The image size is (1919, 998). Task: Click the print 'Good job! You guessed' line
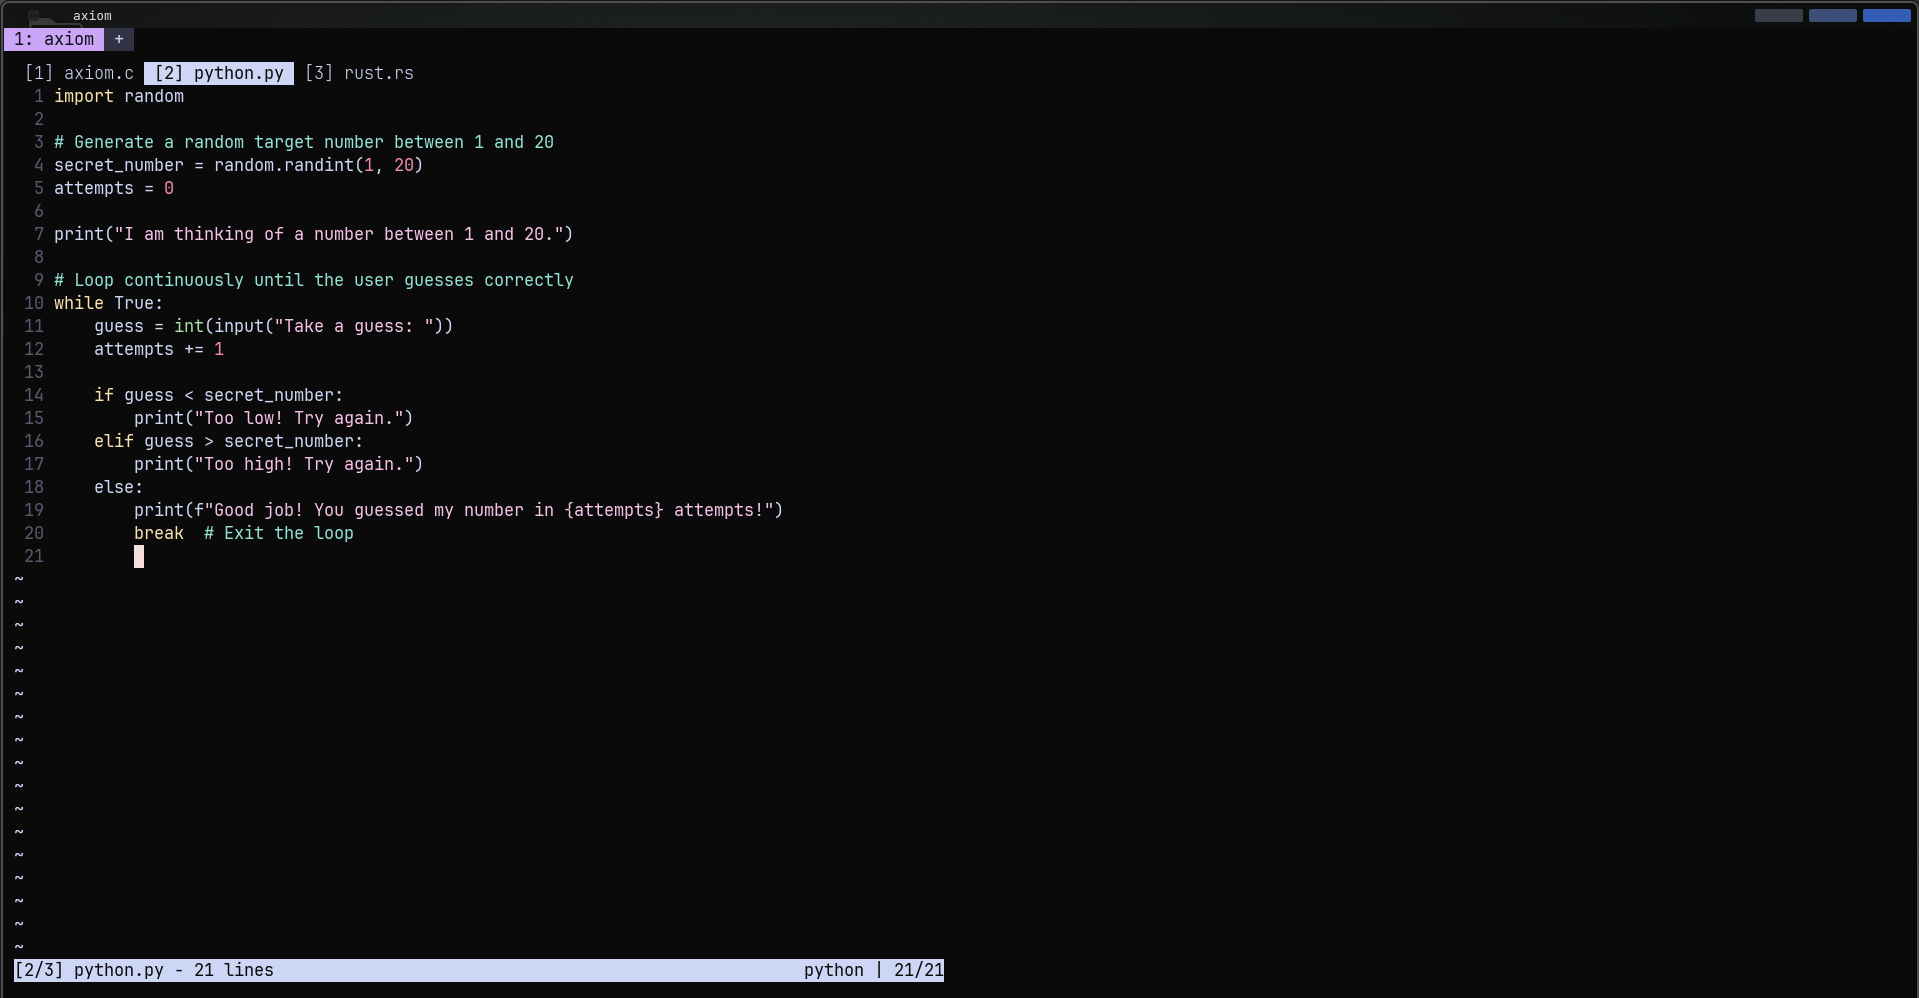click(459, 510)
